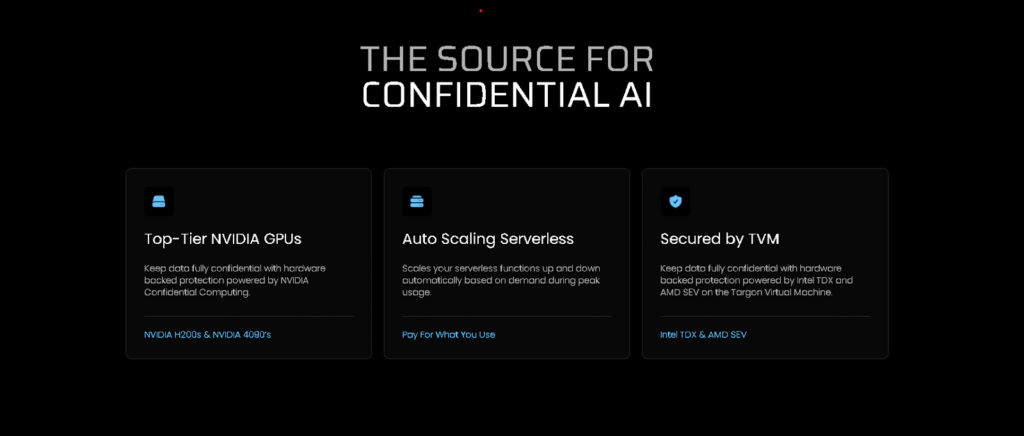Open the Intel TDX & AMD SEV link
The image size is (1024, 436).
pos(703,334)
